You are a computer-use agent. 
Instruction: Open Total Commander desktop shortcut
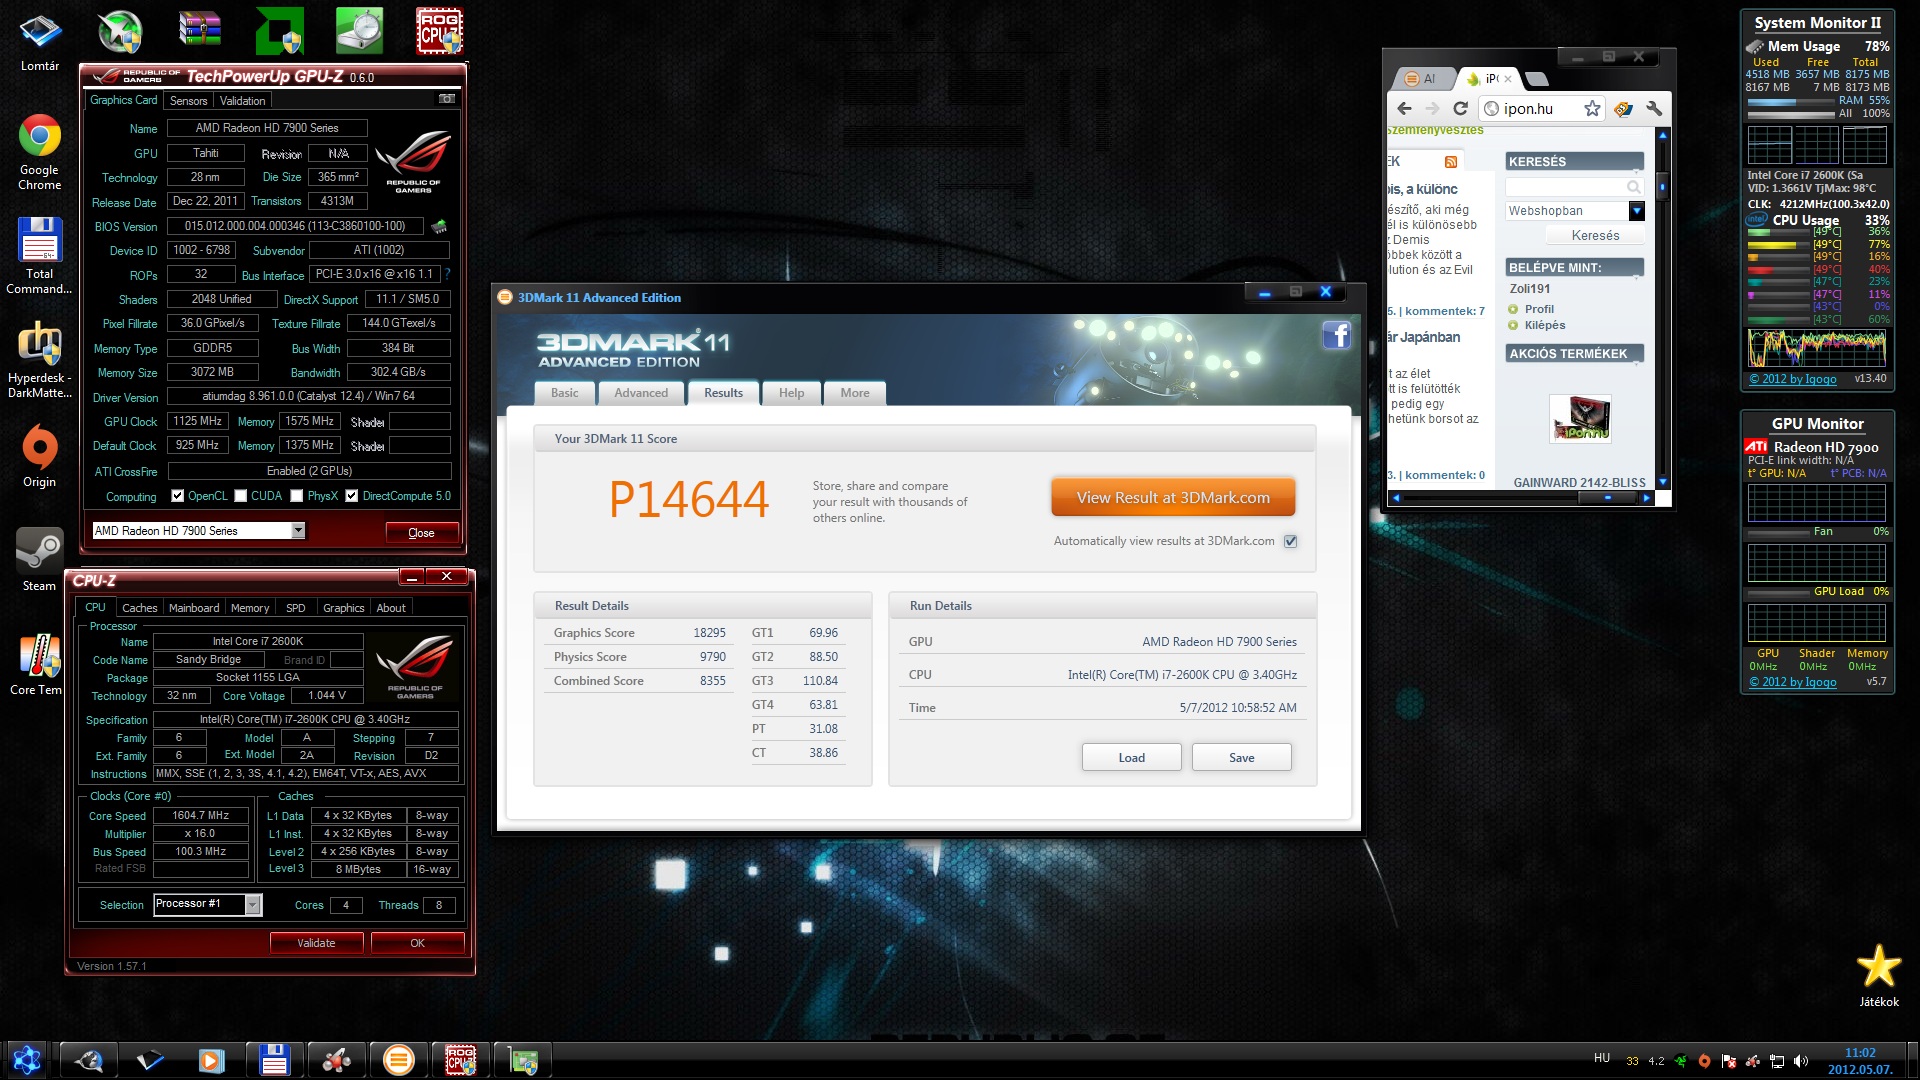[x=40, y=256]
